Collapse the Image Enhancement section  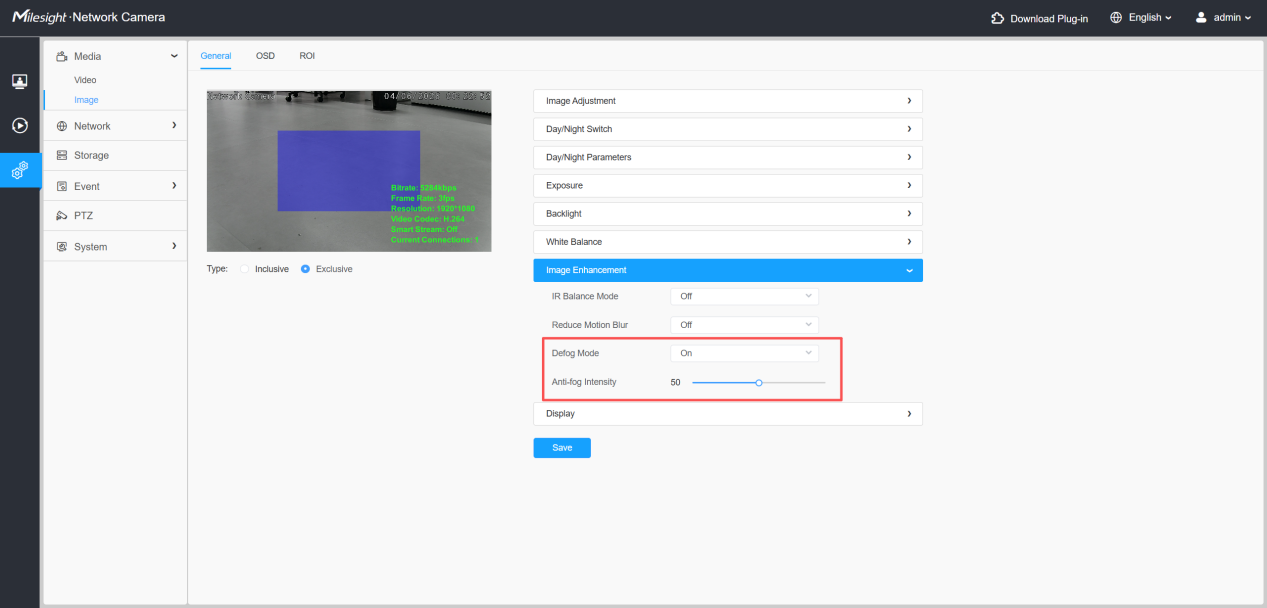click(x=728, y=270)
